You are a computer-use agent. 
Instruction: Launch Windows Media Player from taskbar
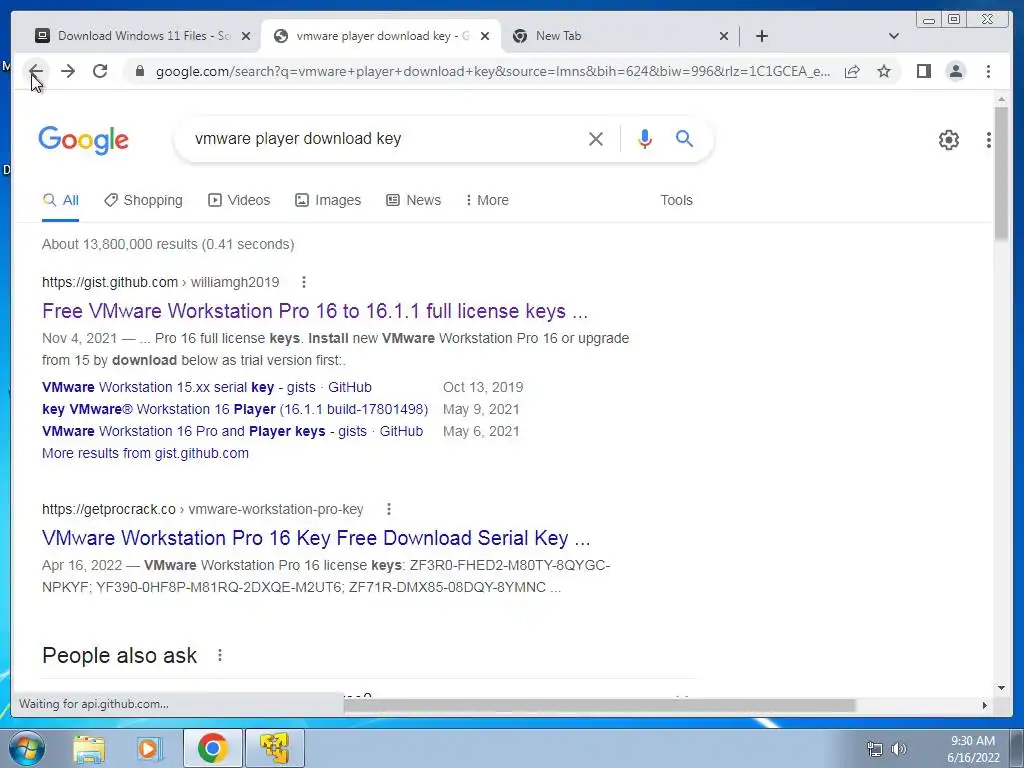point(149,748)
